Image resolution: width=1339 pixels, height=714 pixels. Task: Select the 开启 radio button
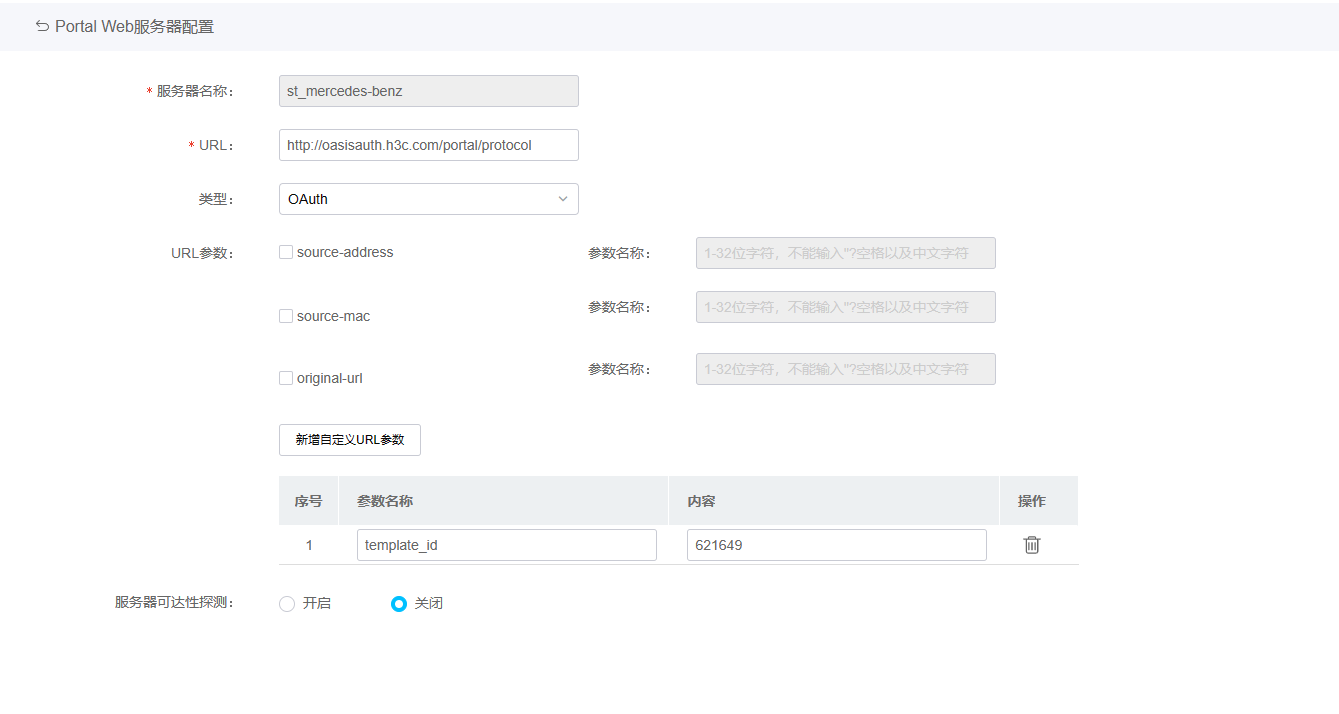287,604
